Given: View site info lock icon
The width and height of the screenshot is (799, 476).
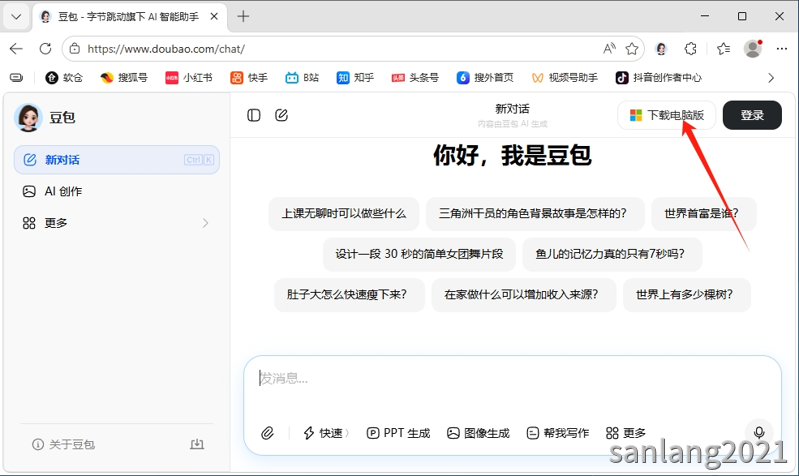Looking at the screenshot, I should click(x=75, y=49).
